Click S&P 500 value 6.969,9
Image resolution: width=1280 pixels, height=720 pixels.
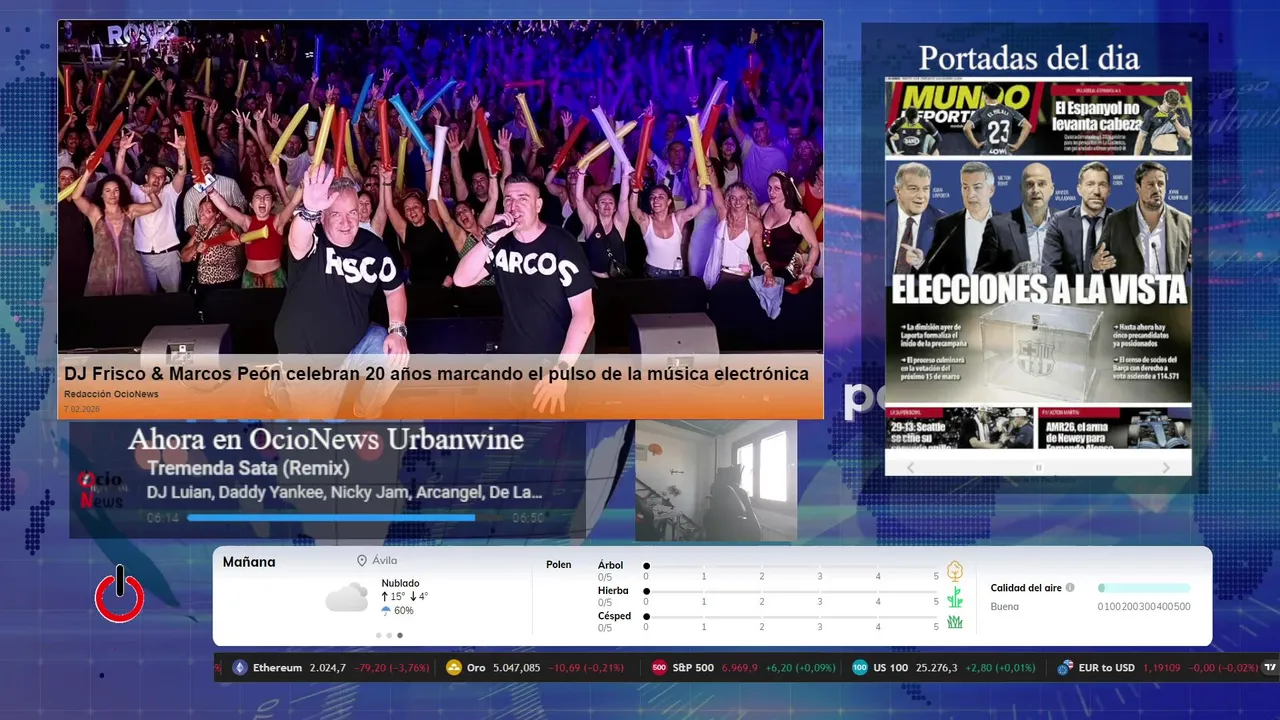click(740, 668)
